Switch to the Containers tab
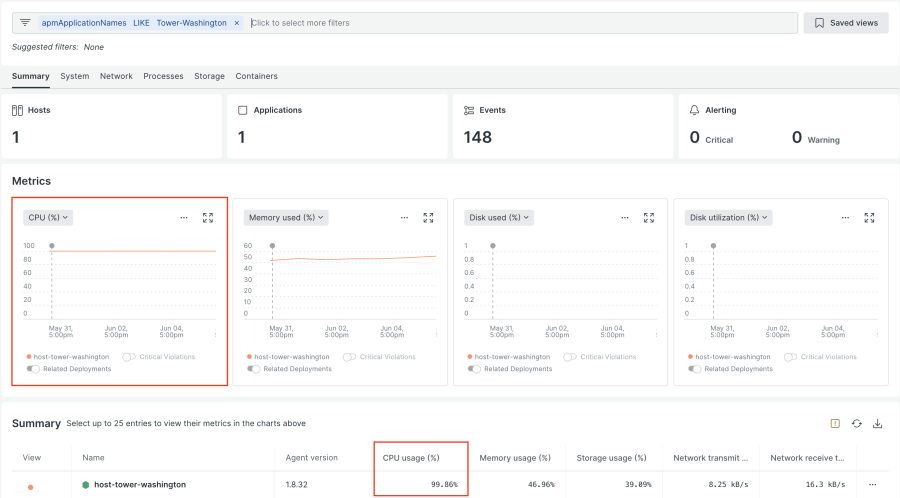 click(x=256, y=76)
